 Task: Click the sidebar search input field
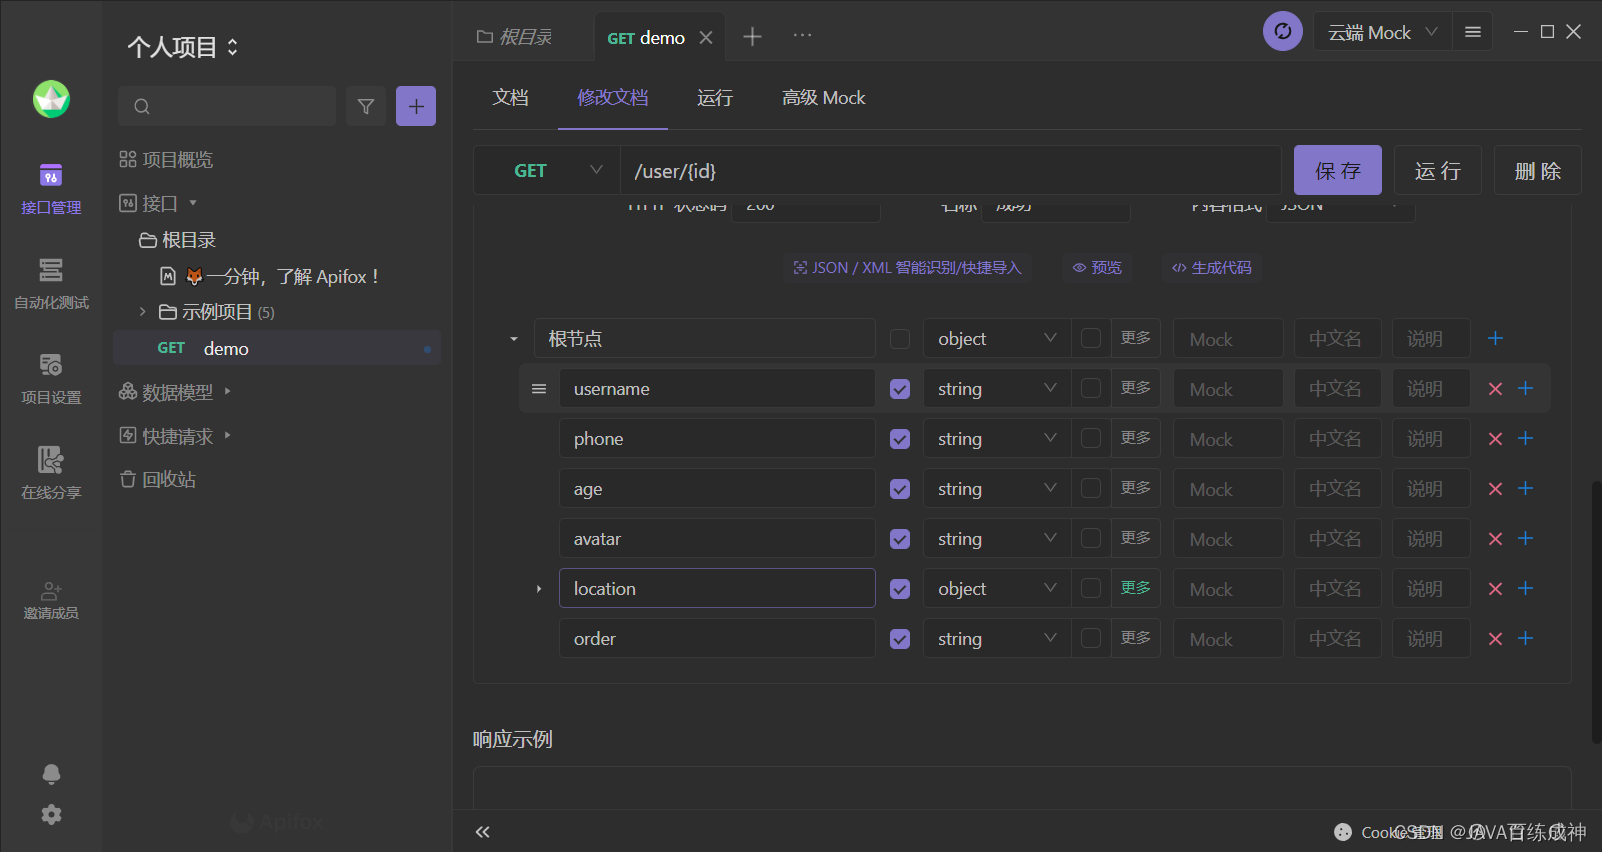227,106
